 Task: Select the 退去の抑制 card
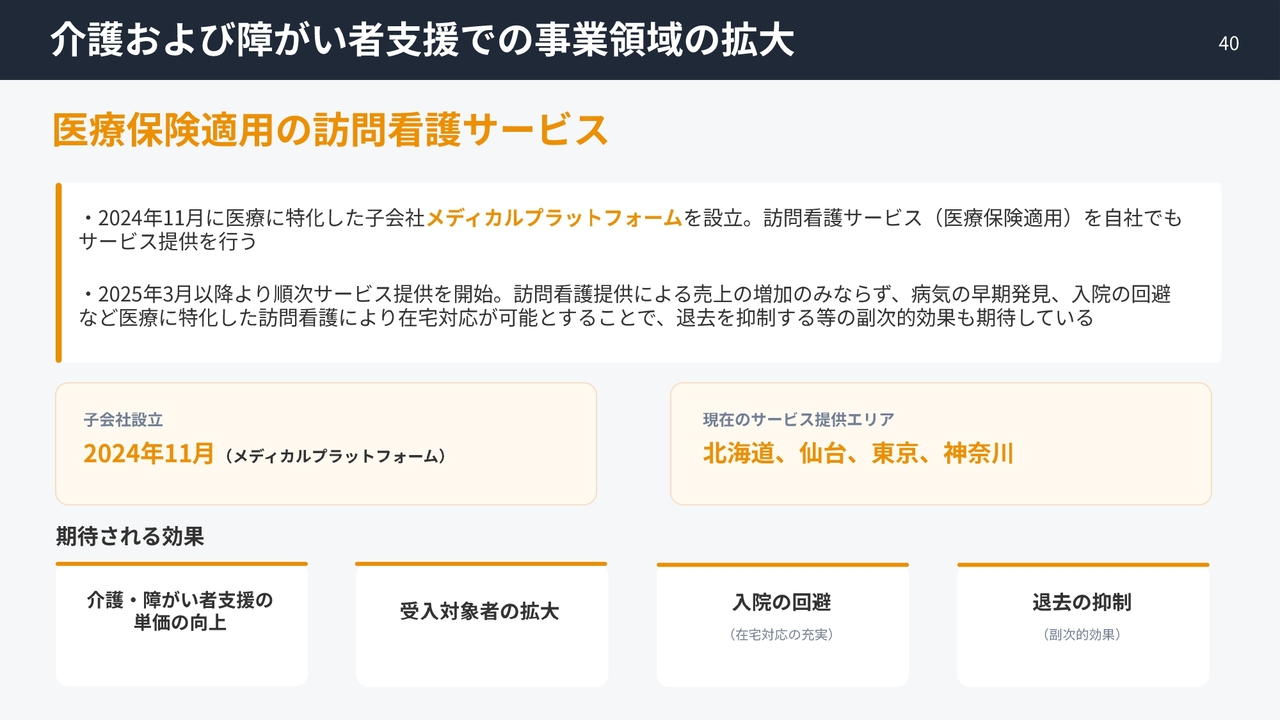point(1083,625)
